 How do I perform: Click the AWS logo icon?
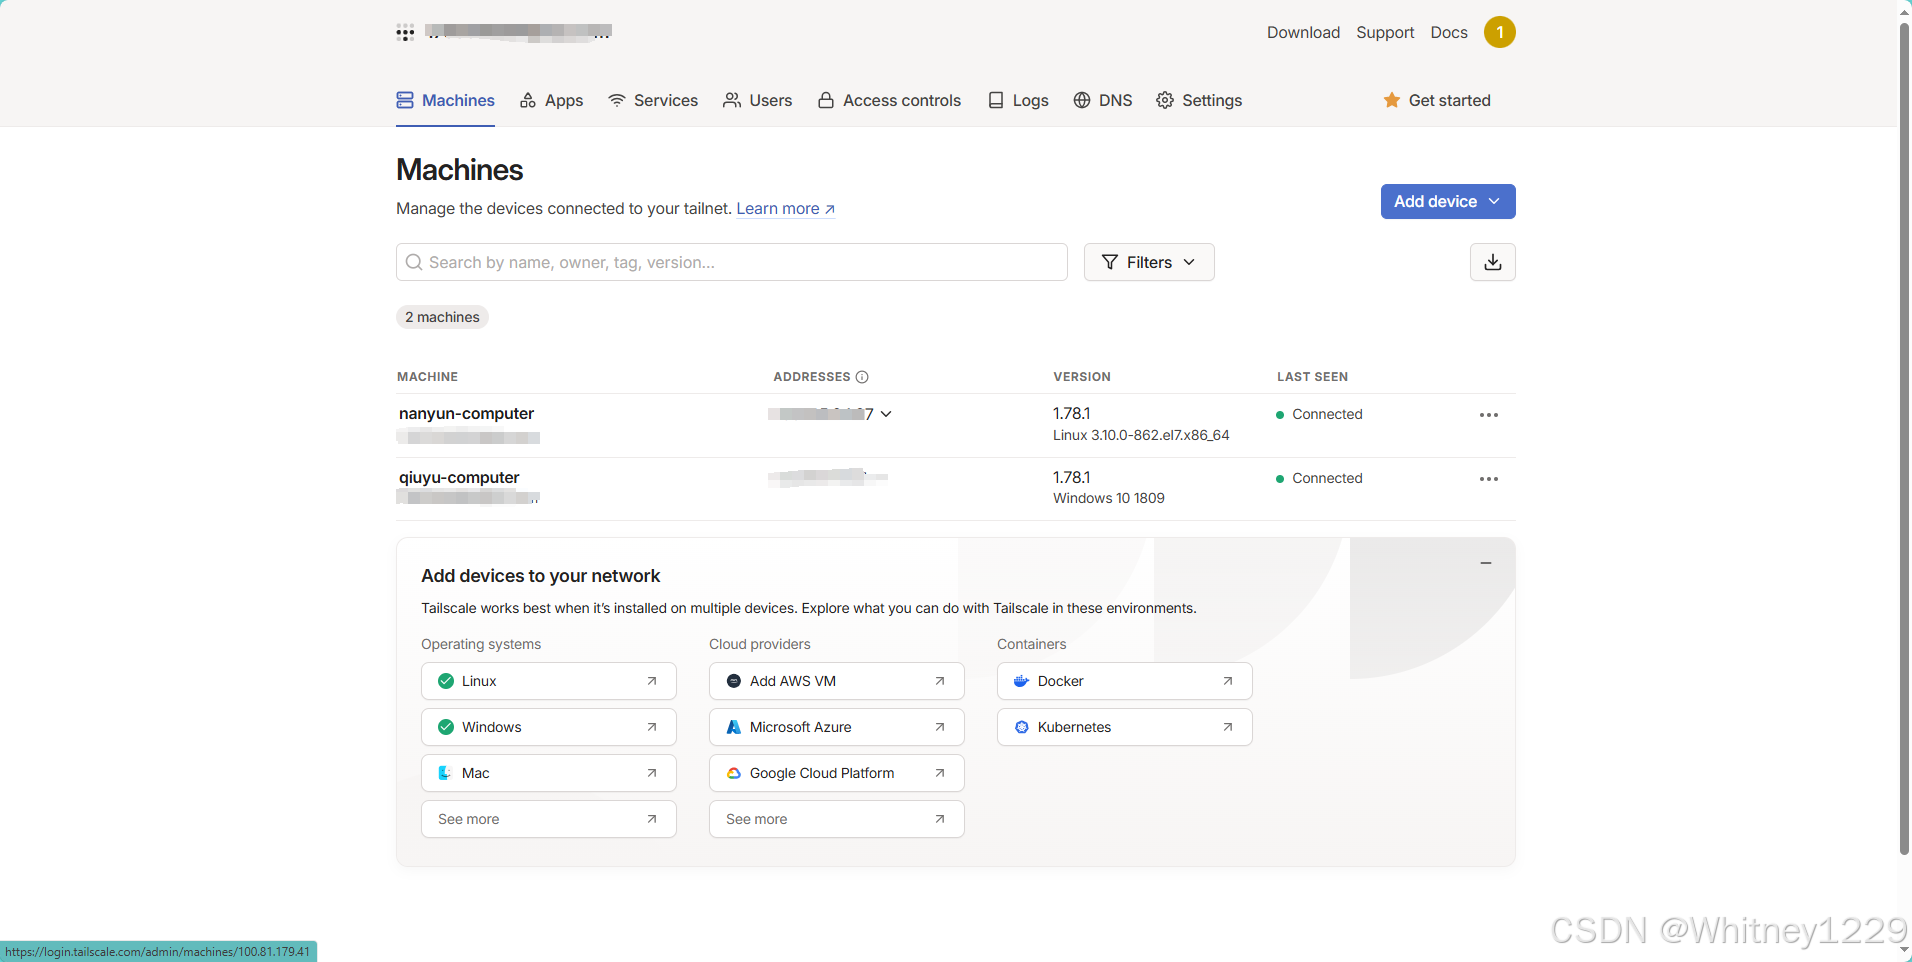734,681
